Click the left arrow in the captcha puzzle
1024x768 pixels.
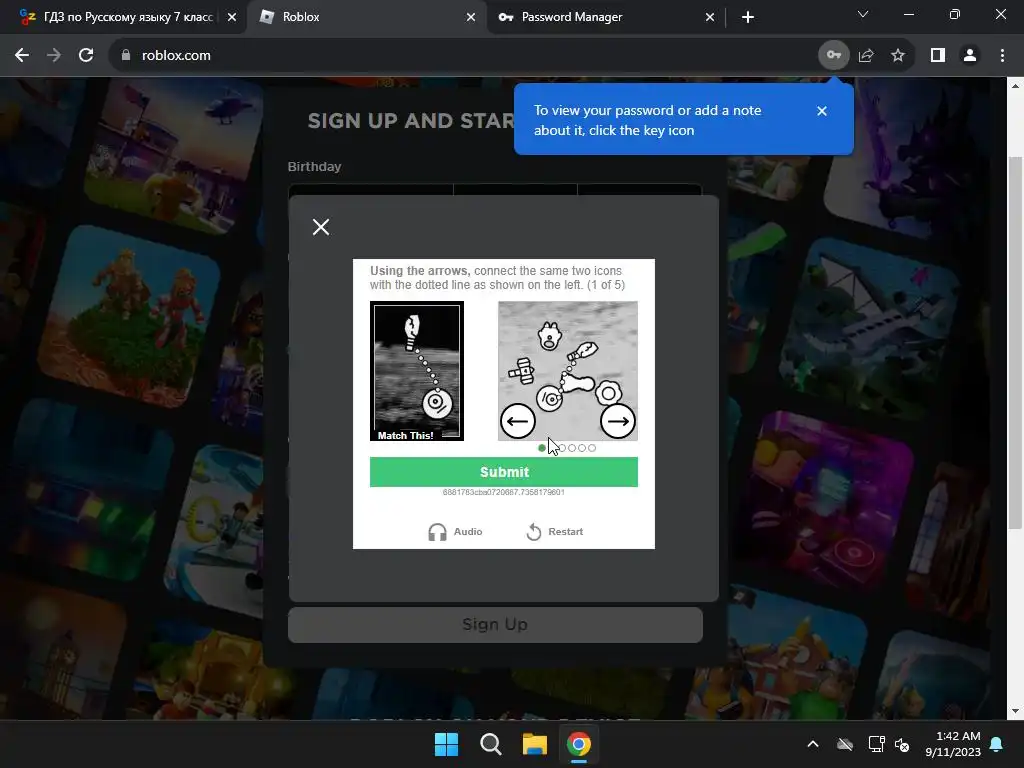click(518, 421)
